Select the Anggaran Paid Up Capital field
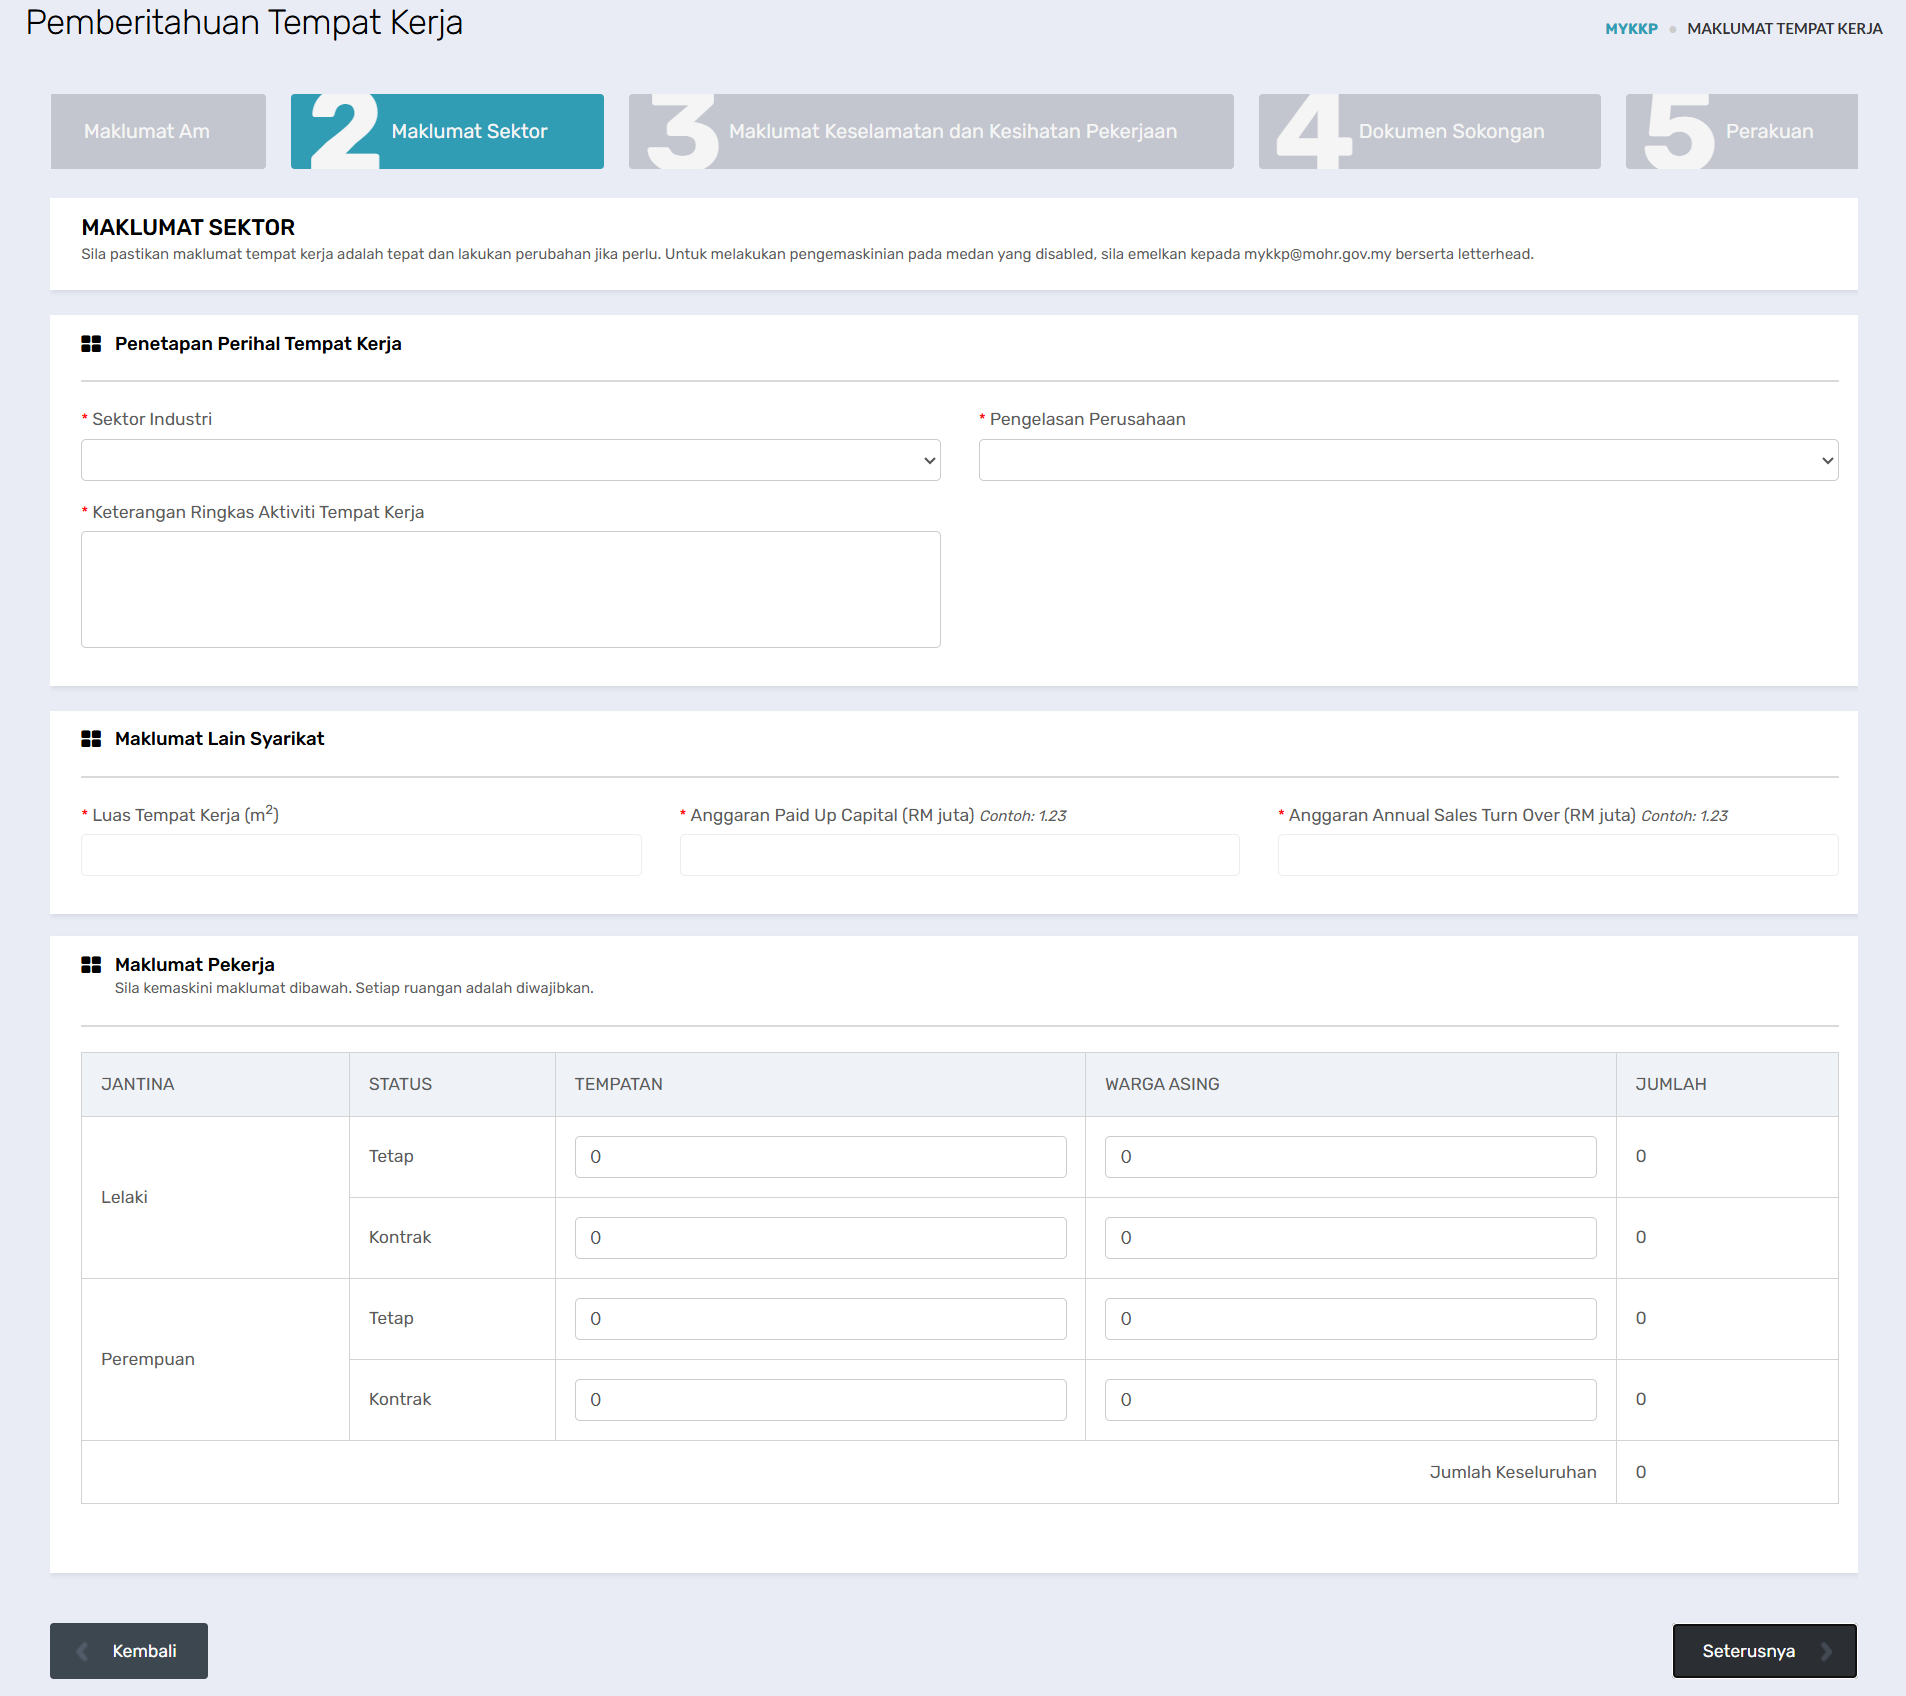The width and height of the screenshot is (1906, 1696). point(959,856)
